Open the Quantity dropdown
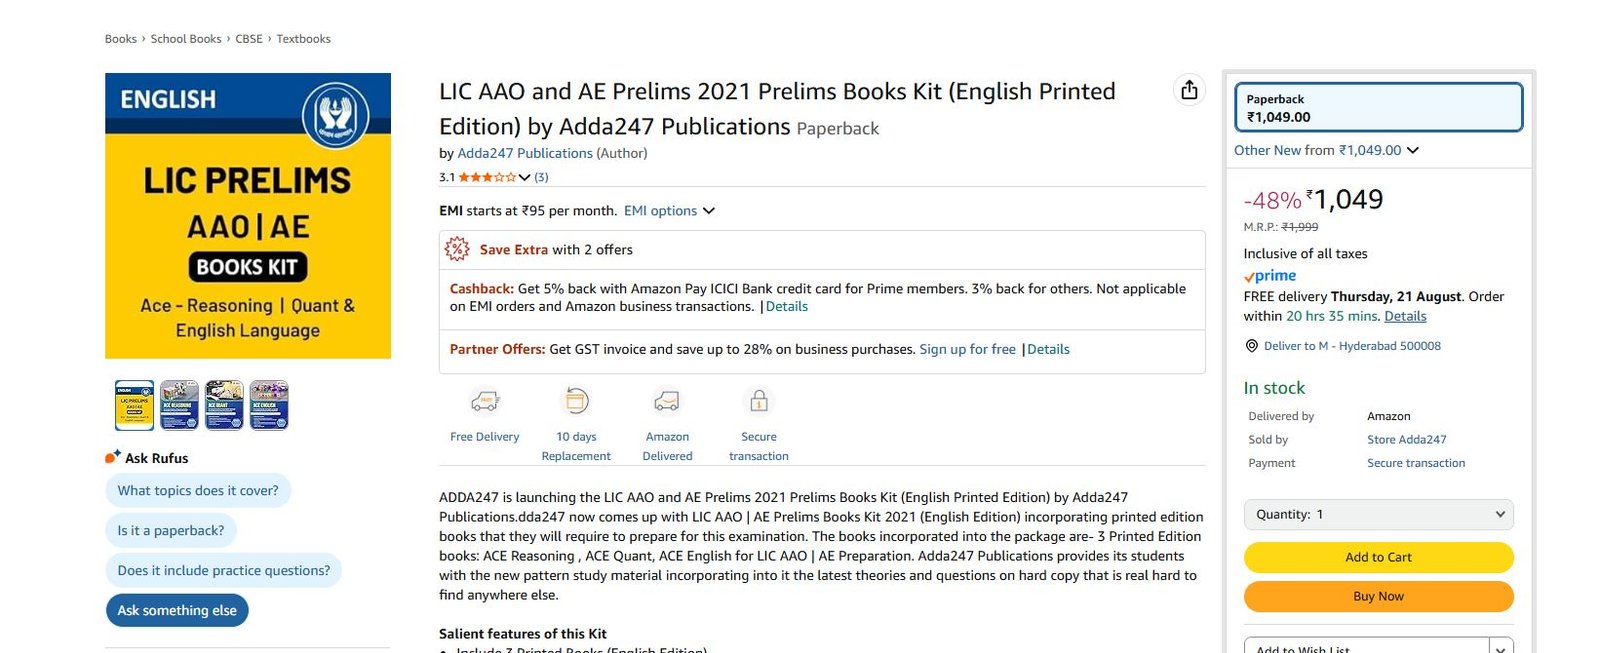 [1378, 514]
